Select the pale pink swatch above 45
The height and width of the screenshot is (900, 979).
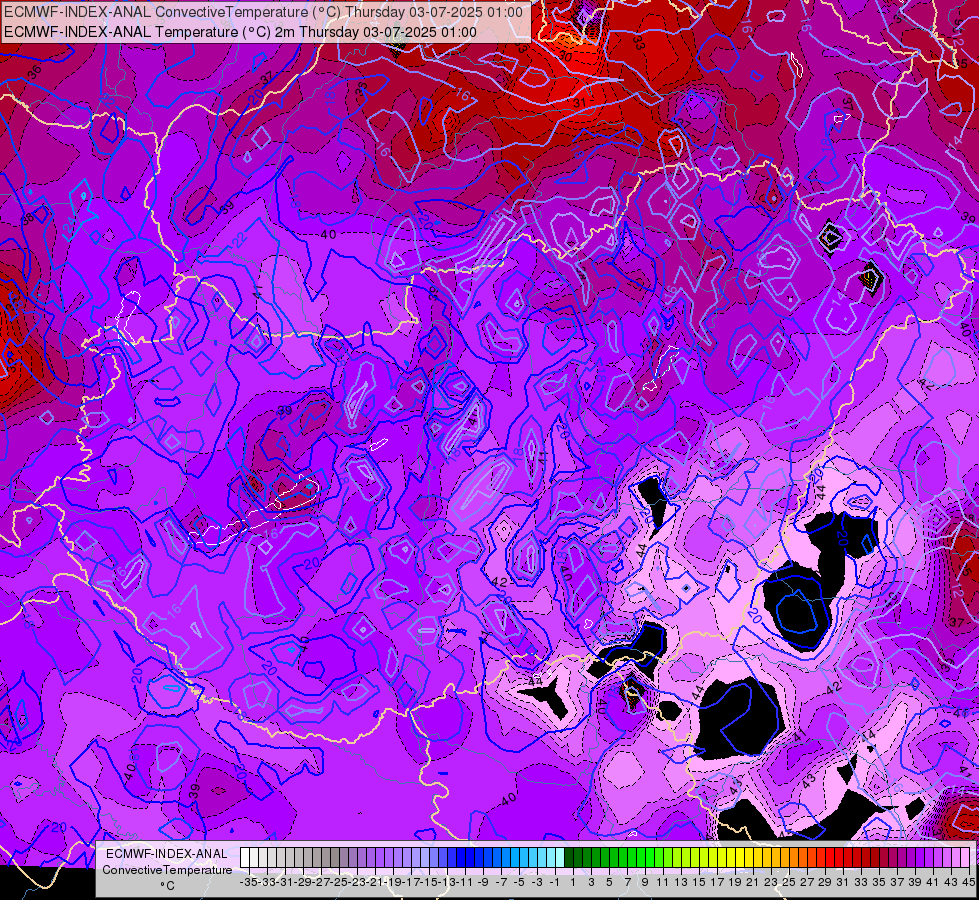point(965,857)
